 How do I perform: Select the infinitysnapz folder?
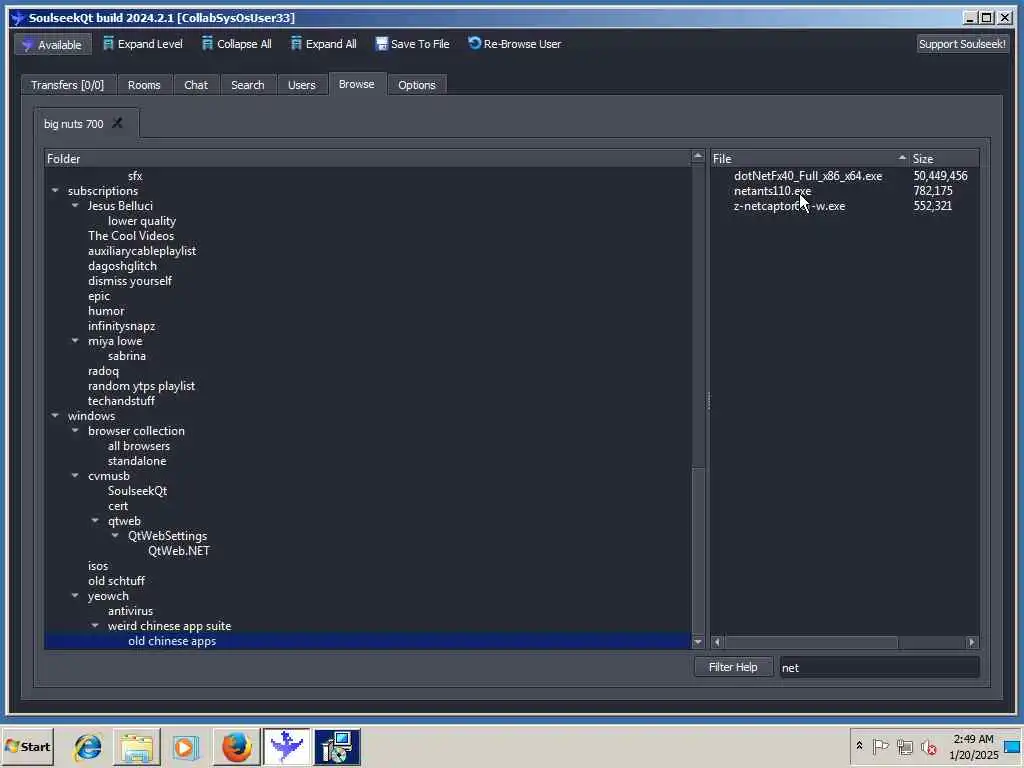coord(121,326)
